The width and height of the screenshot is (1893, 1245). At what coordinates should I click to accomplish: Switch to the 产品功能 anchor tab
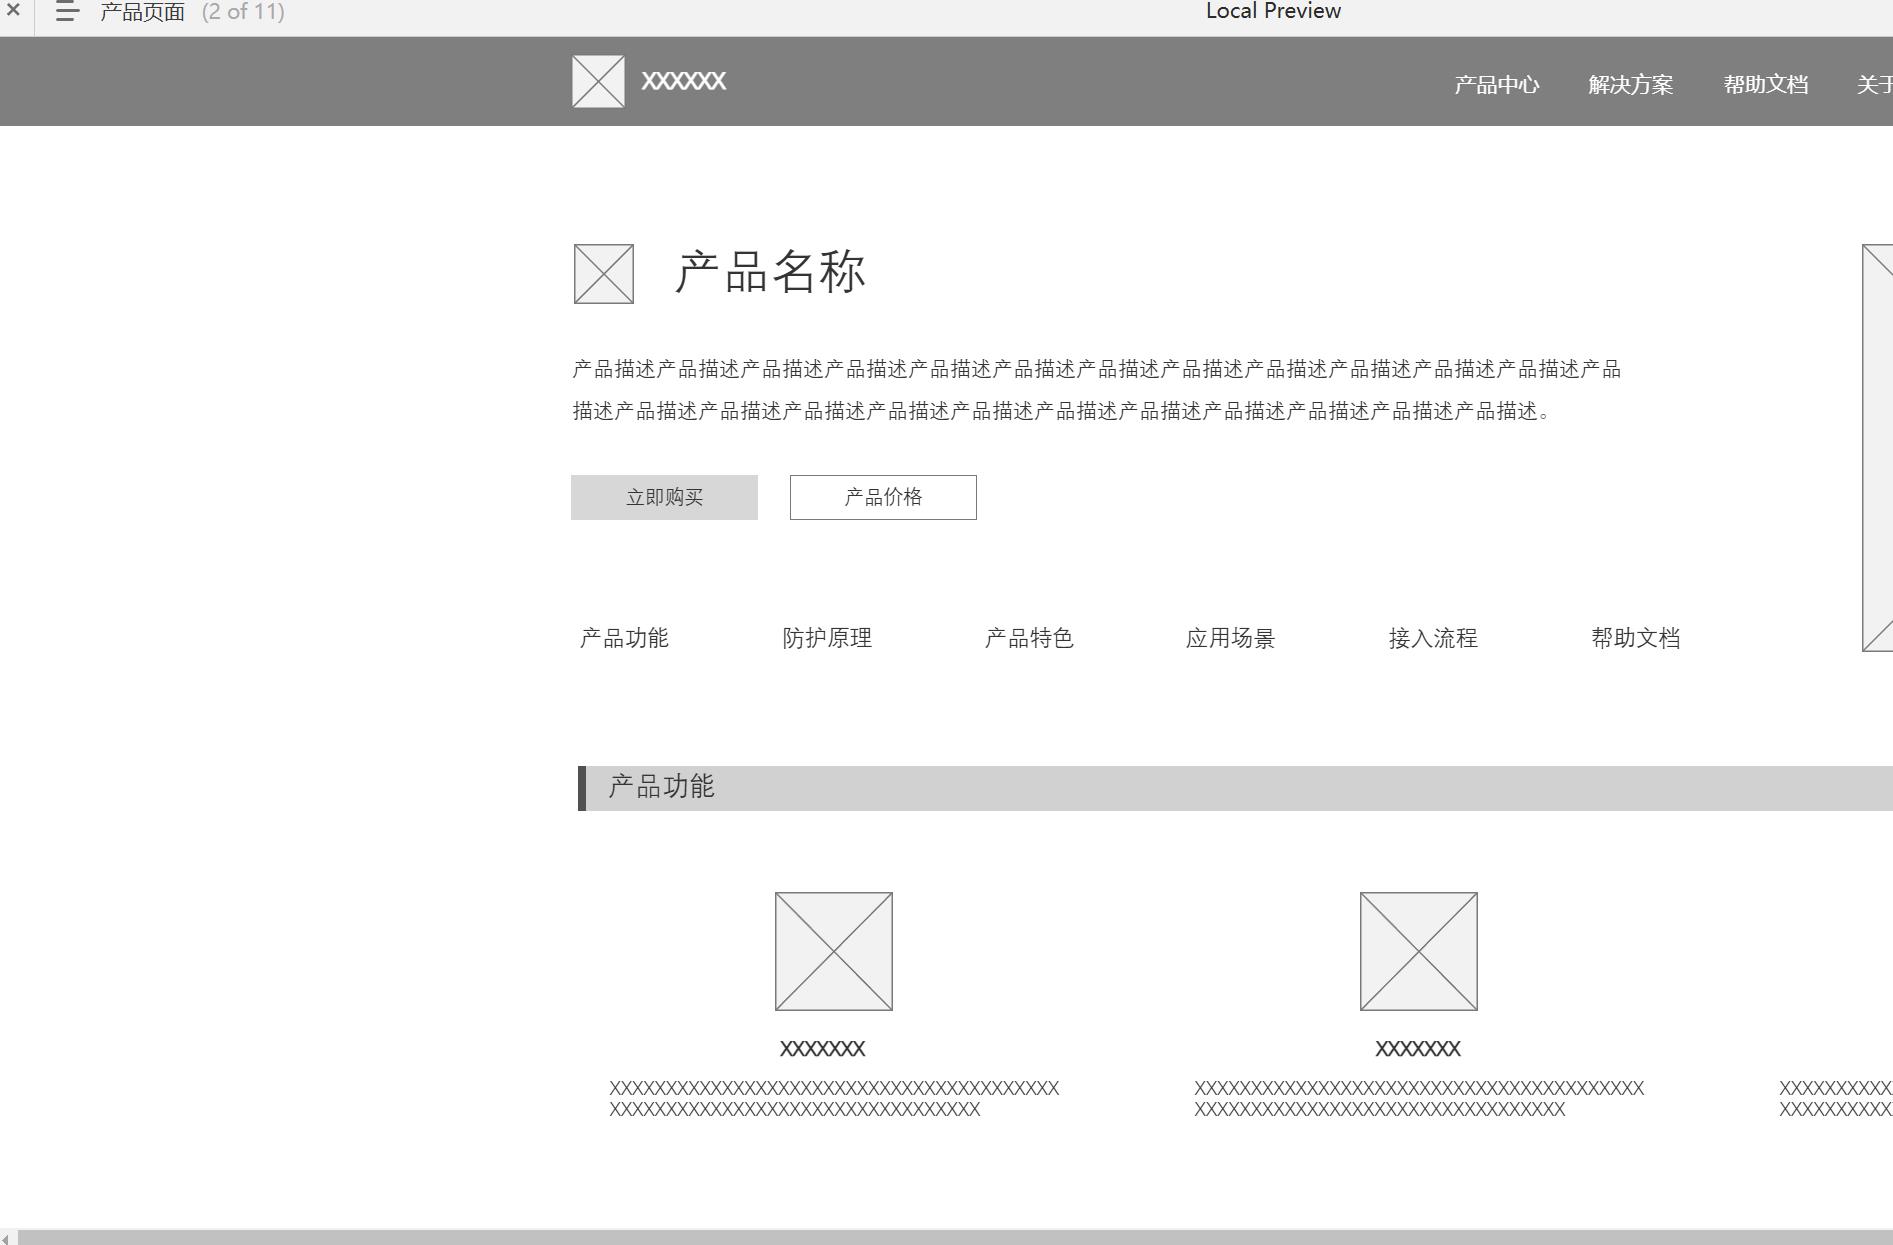(624, 638)
